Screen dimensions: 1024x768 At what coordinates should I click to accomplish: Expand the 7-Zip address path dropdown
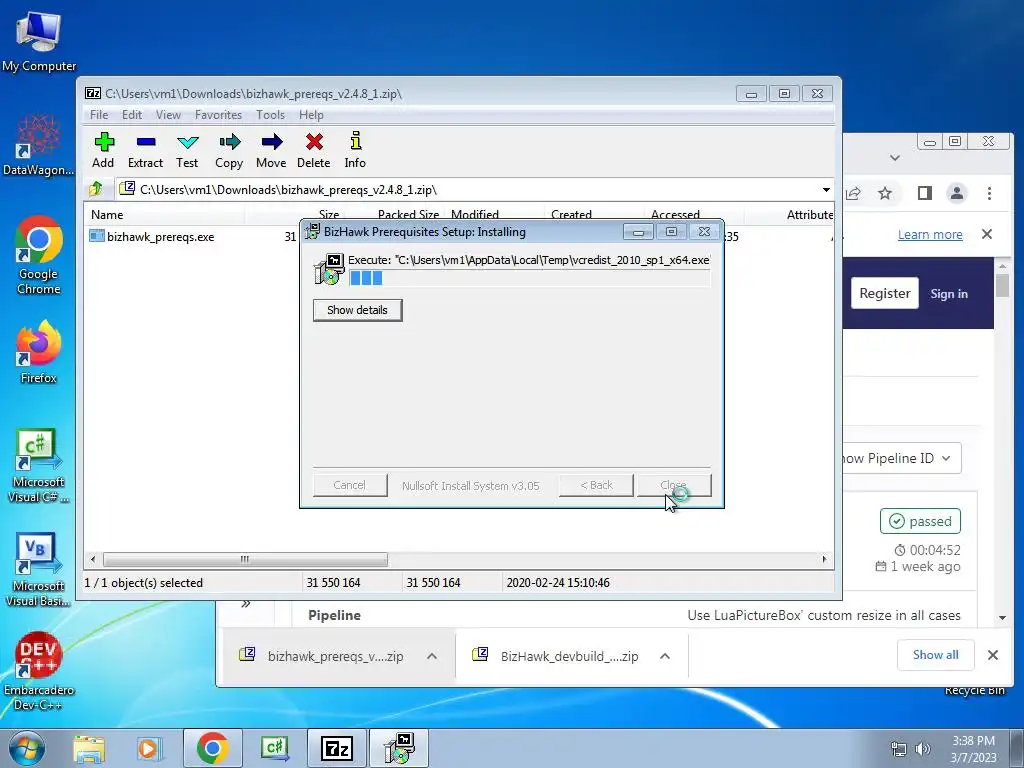coord(826,189)
